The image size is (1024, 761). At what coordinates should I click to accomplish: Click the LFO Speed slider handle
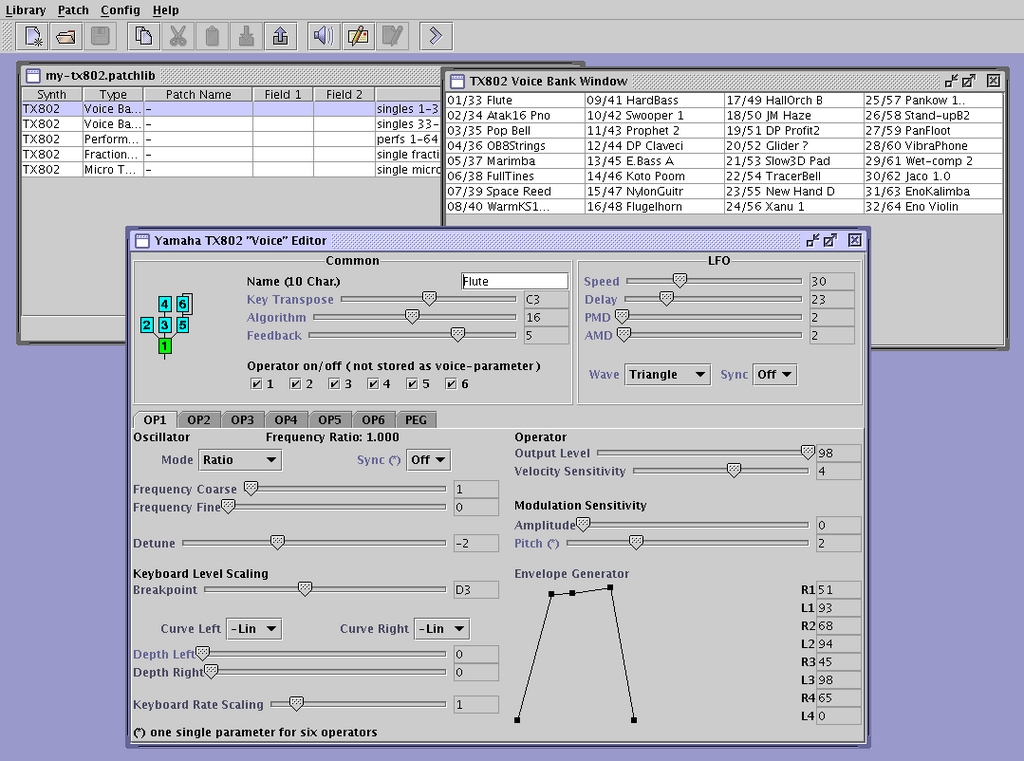[680, 281]
